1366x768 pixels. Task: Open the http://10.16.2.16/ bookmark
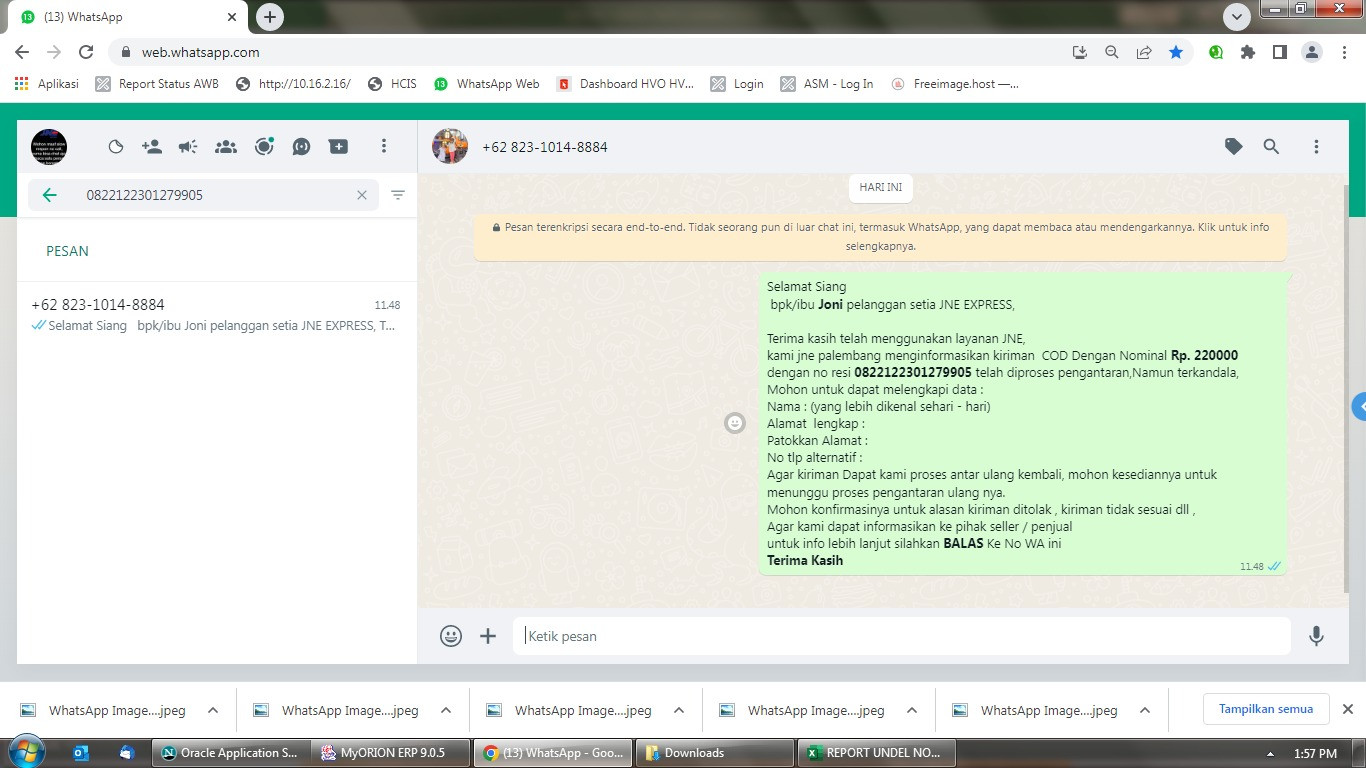point(293,84)
